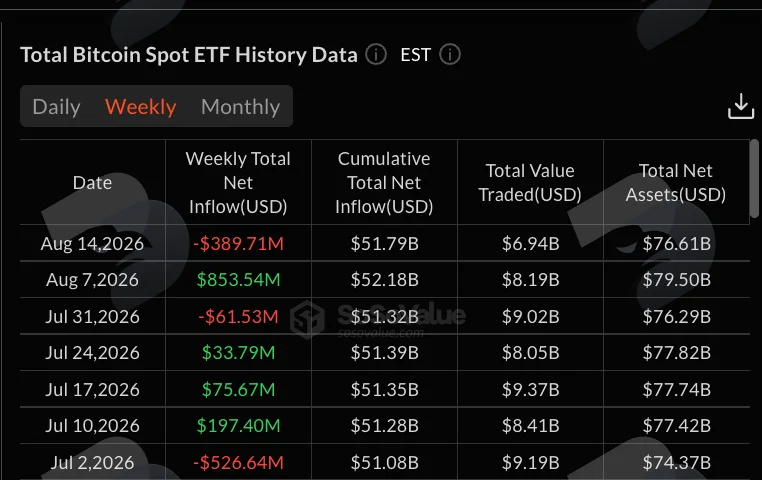Screen dimensions: 762x480
Task: Click the $853.54M inflow cell
Action: (x=238, y=280)
